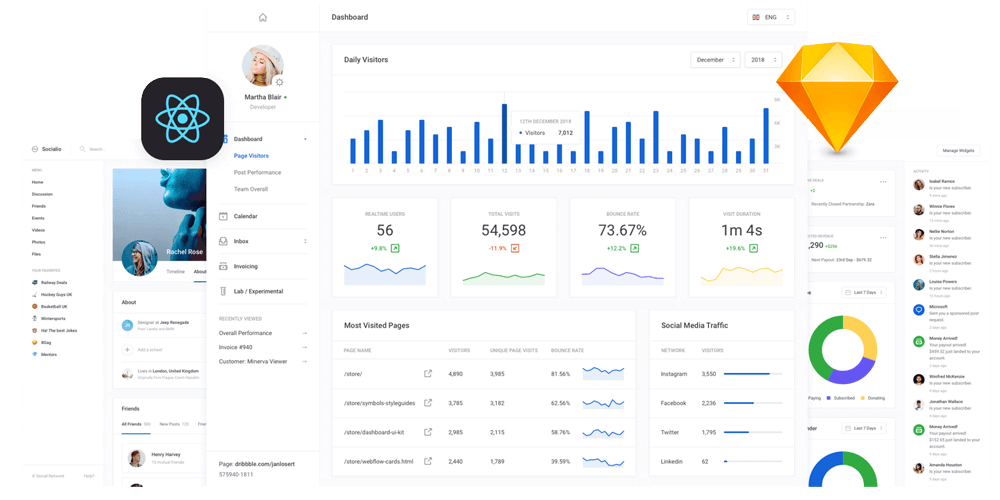The height and width of the screenshot is (500, 1000).
Task: Open Last 7 Days dropdown on Paying/Subscribed chart card
Action: tap(864, 293)
